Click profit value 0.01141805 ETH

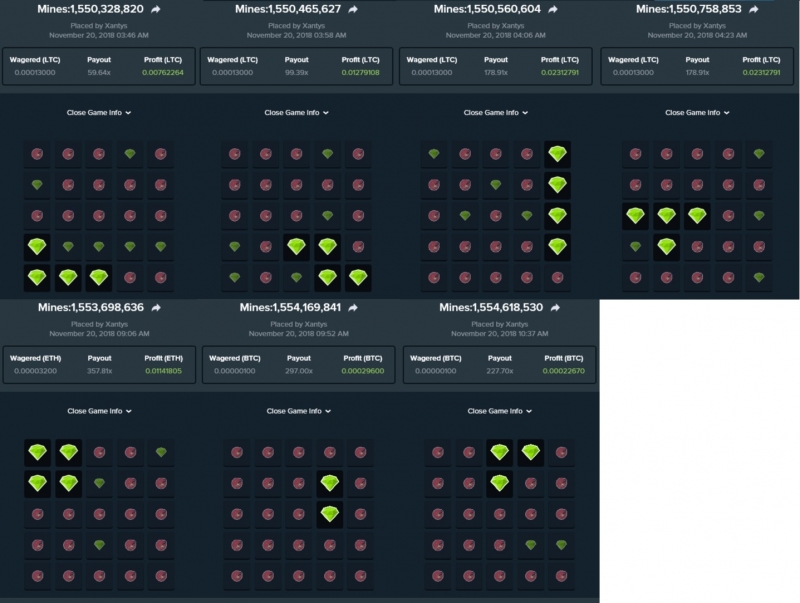(163, 371)
